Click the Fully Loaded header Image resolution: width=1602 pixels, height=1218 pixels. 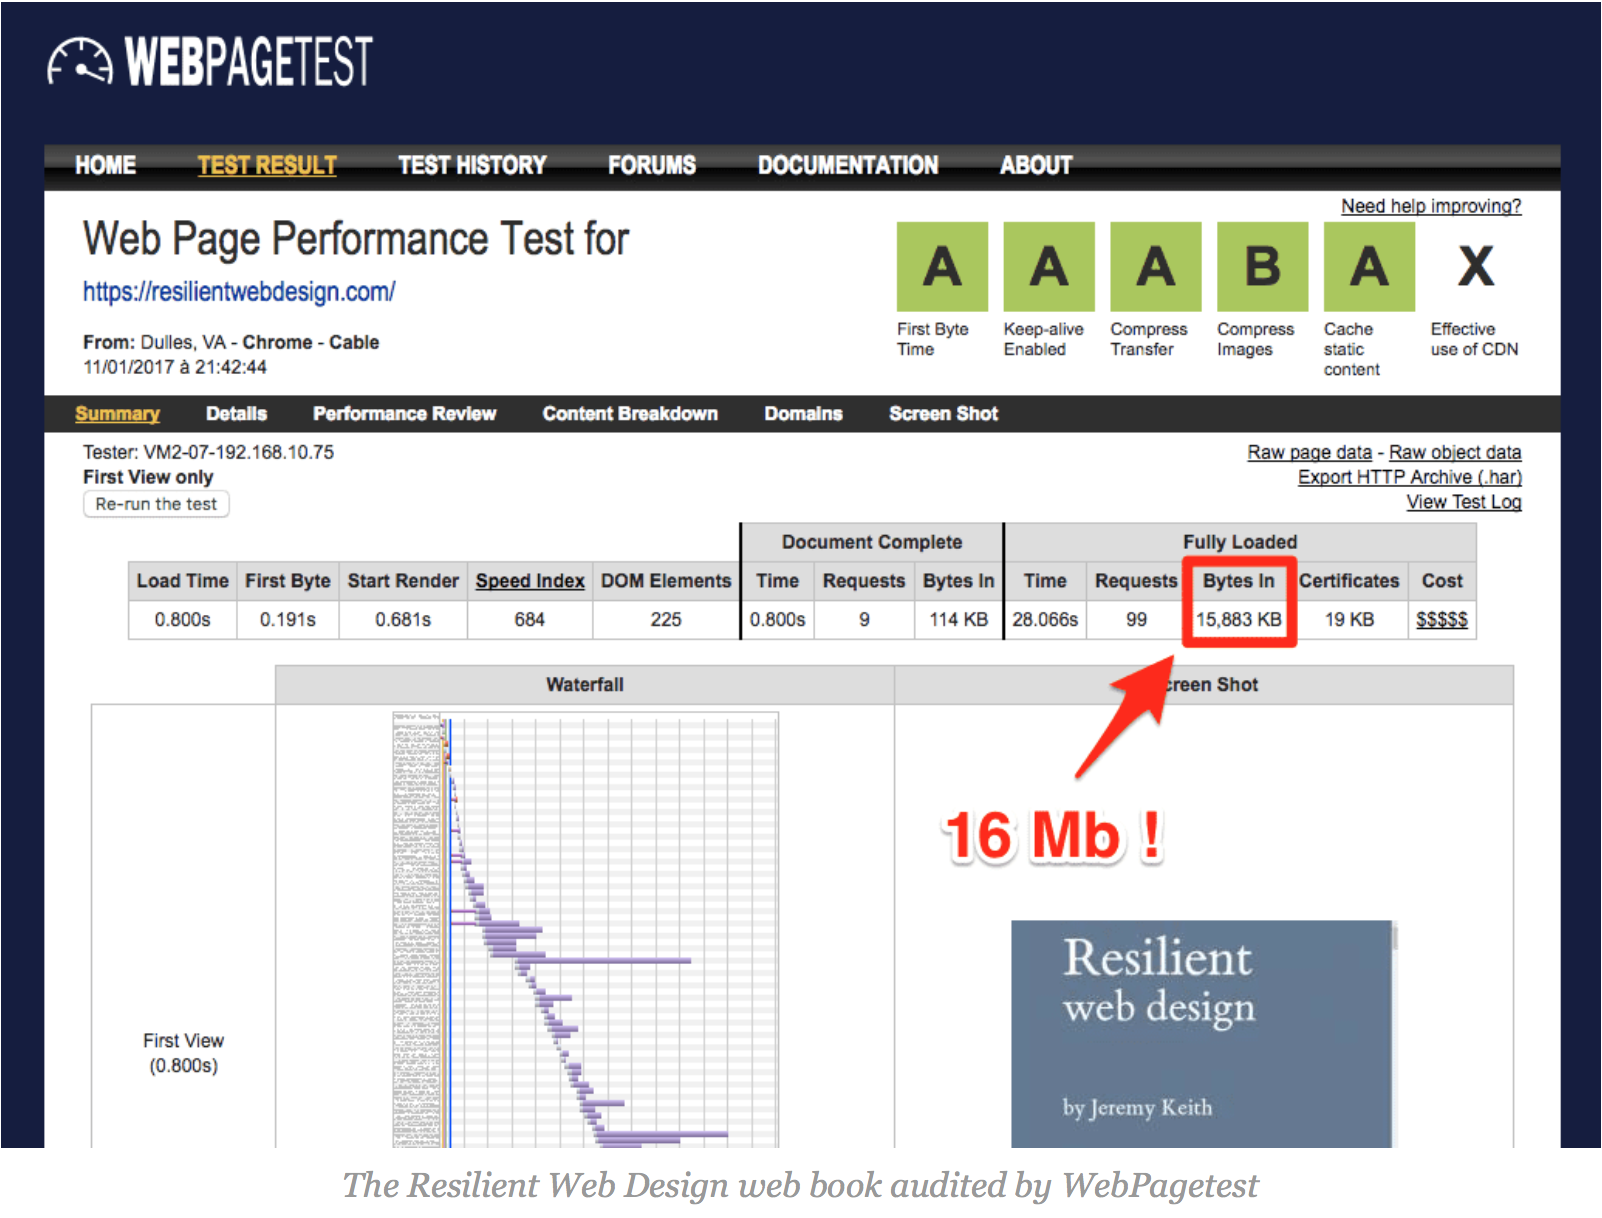(1240, 542)
